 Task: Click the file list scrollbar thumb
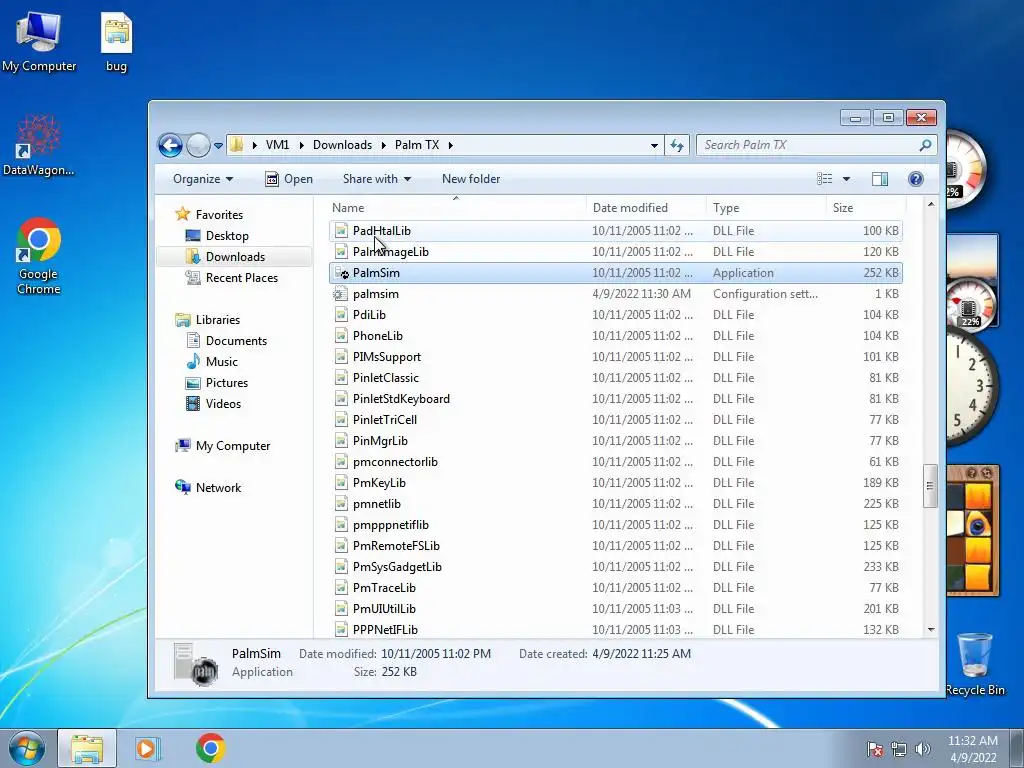pyautogui.click(x=931, y=485)
